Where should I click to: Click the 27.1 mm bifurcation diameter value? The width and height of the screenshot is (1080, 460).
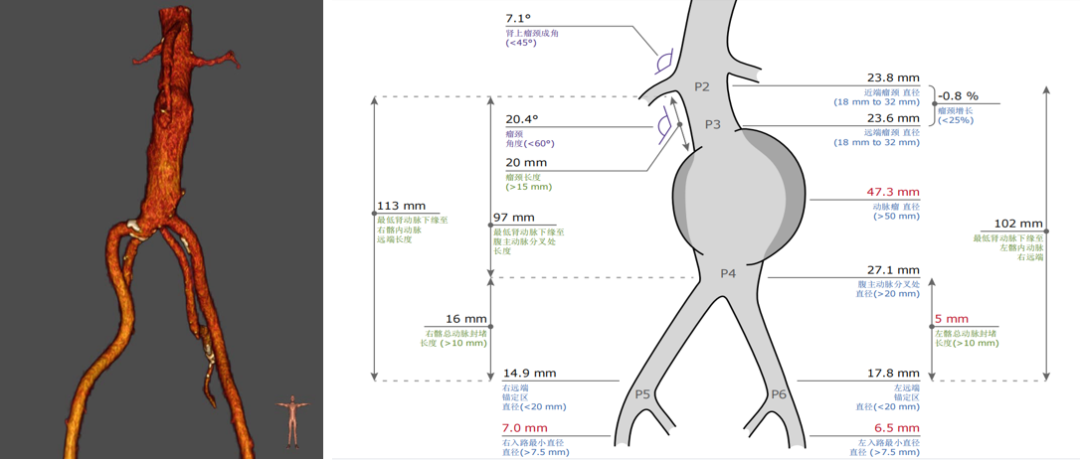(894, 270)
